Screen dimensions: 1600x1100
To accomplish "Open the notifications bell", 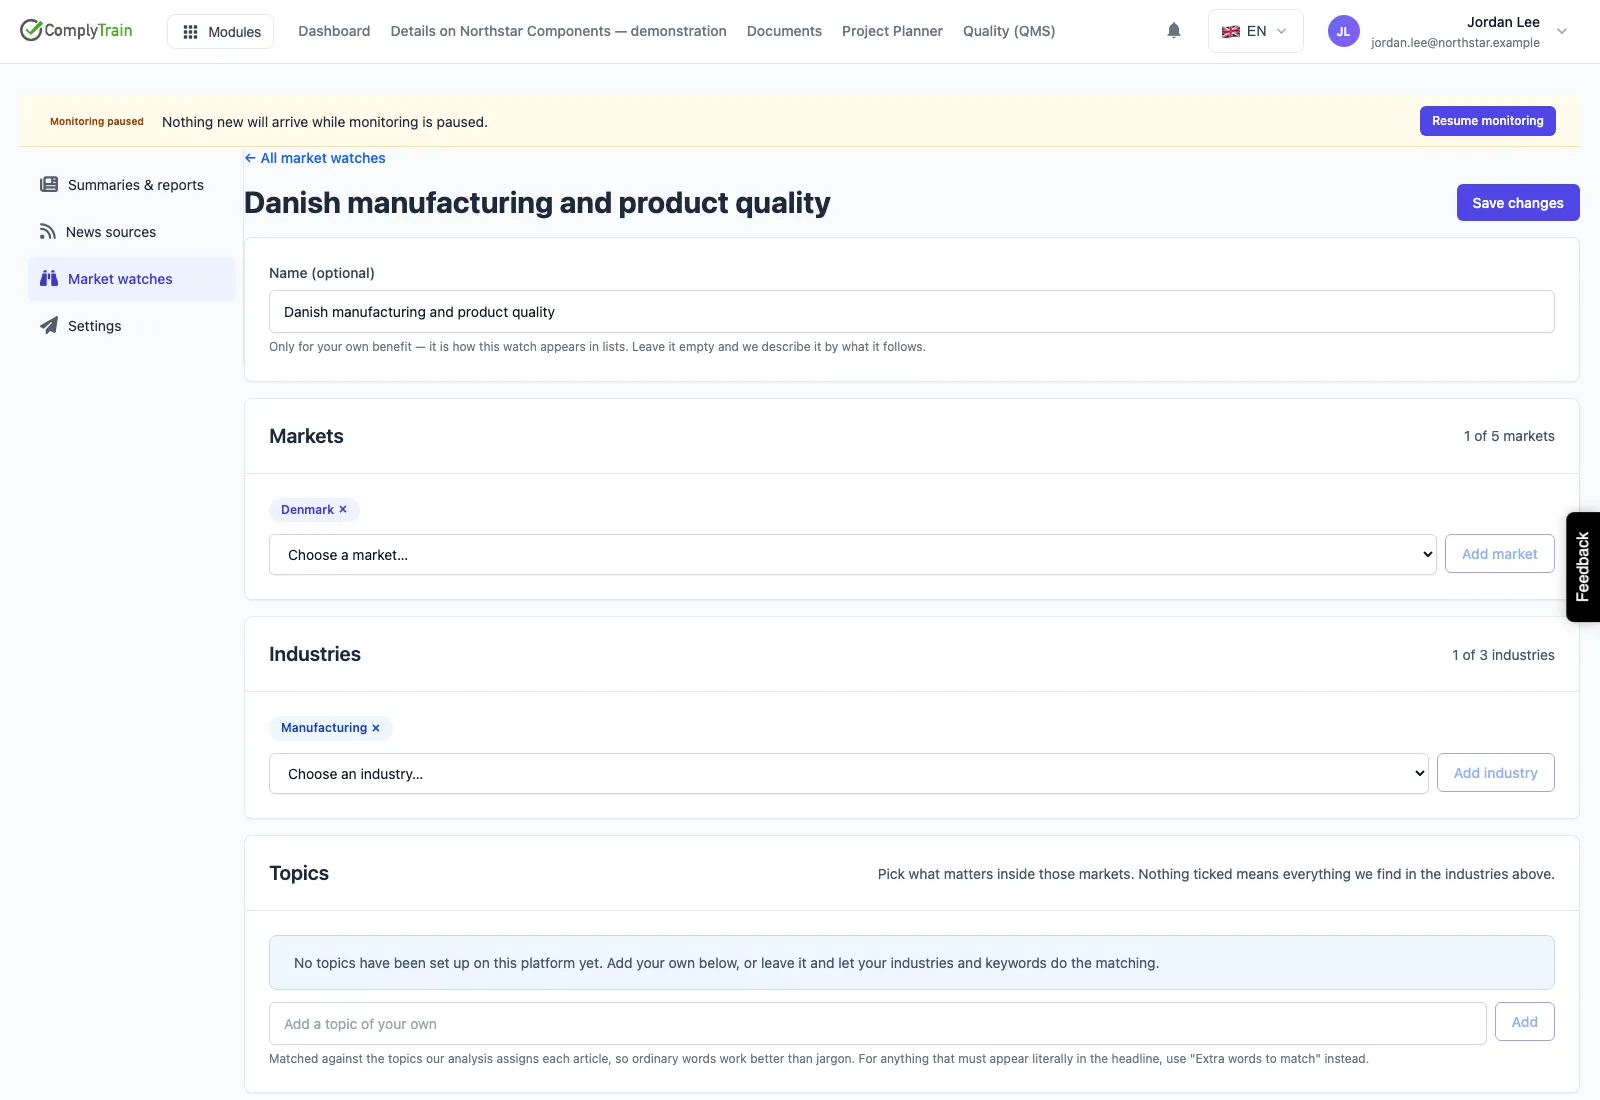I will [1174, 31].
